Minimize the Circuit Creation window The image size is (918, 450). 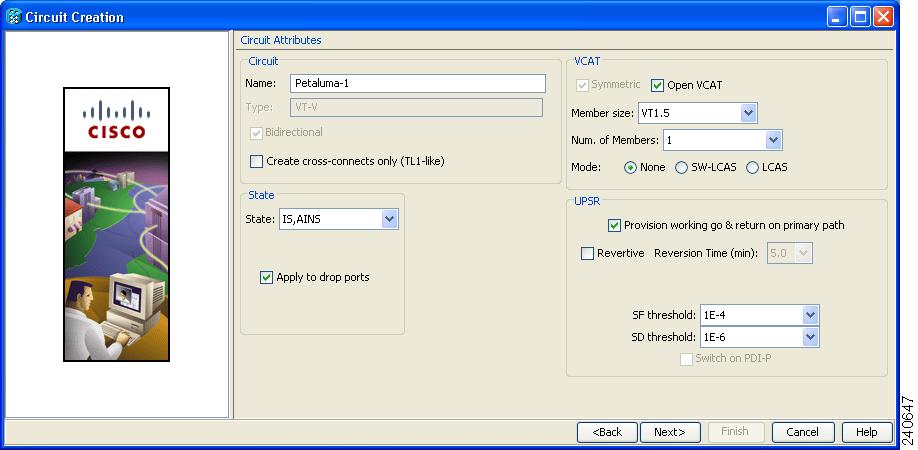tap(837, 18)
